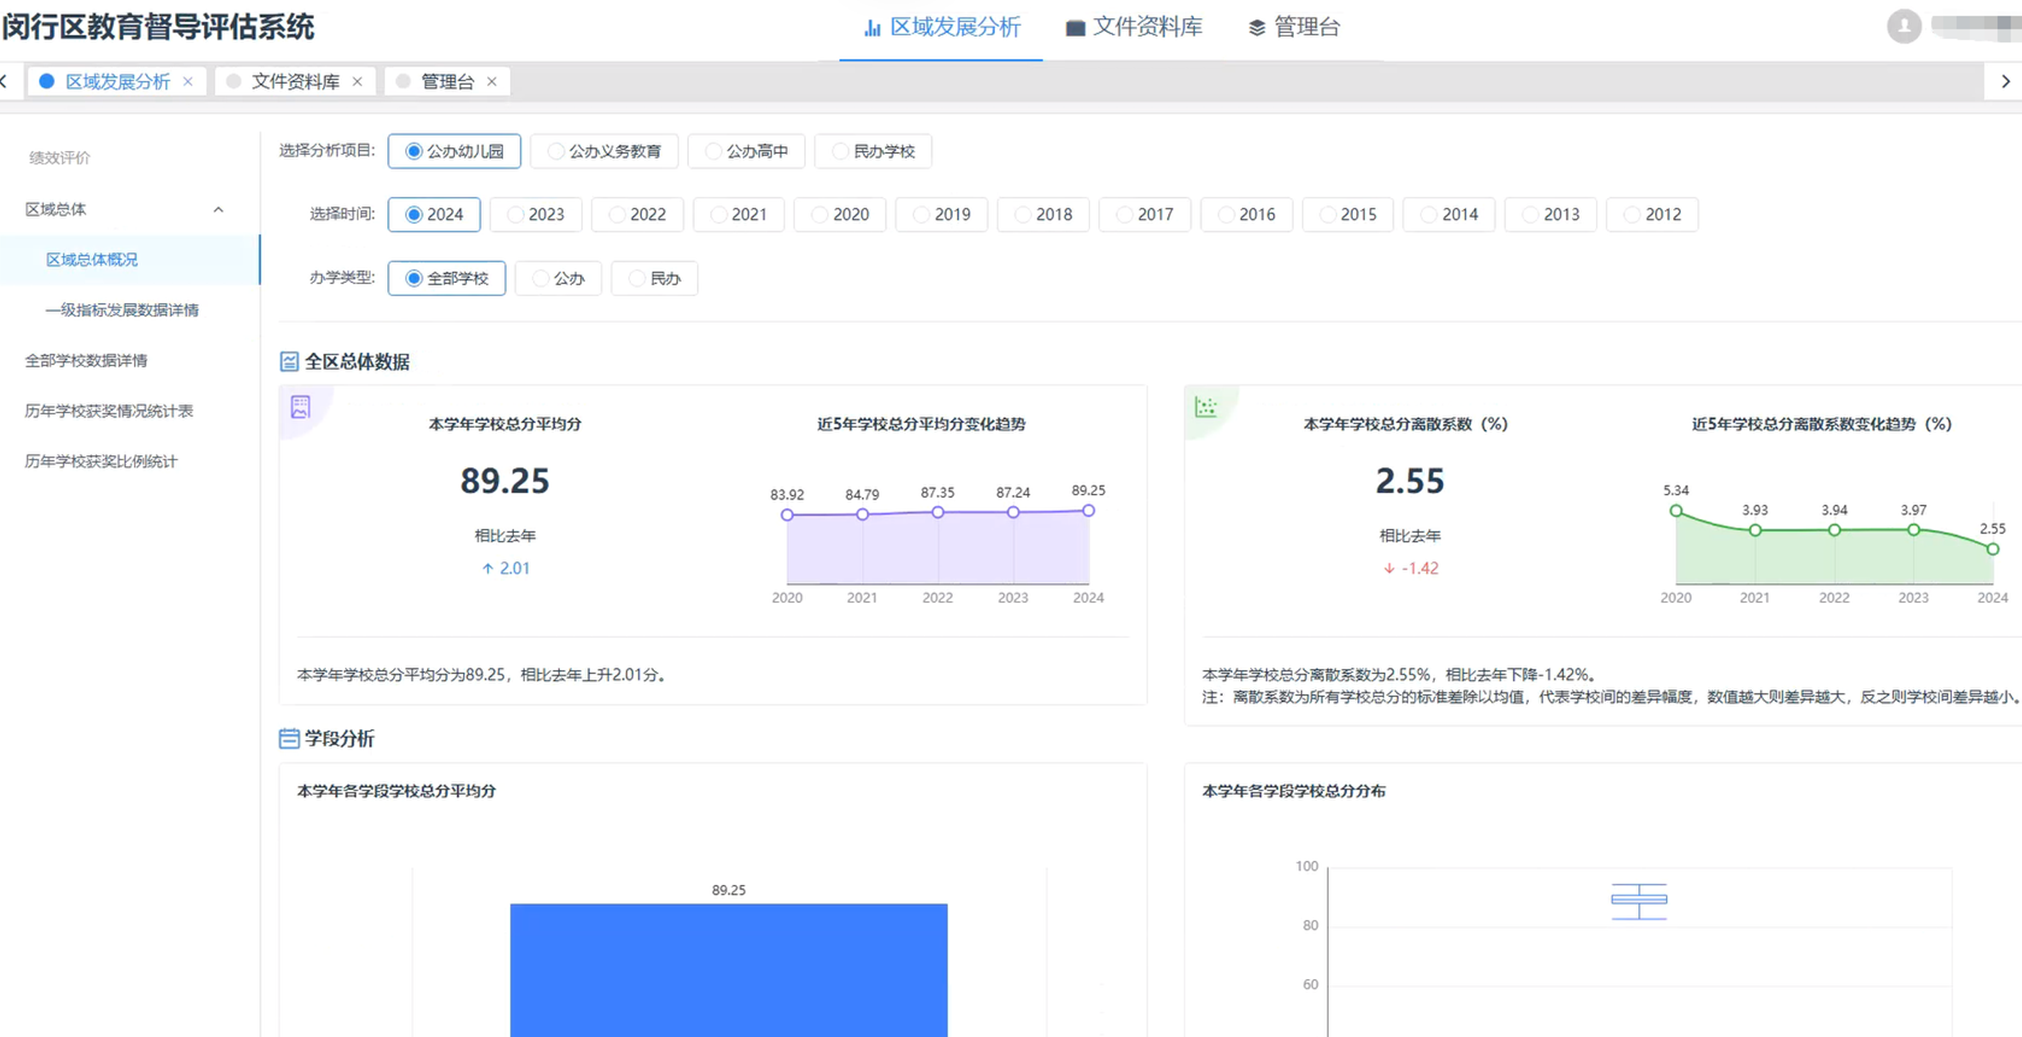The width and height of the screenshot is (2022, 1037).
Task: Select year 2014
Action: point(1449,215)
